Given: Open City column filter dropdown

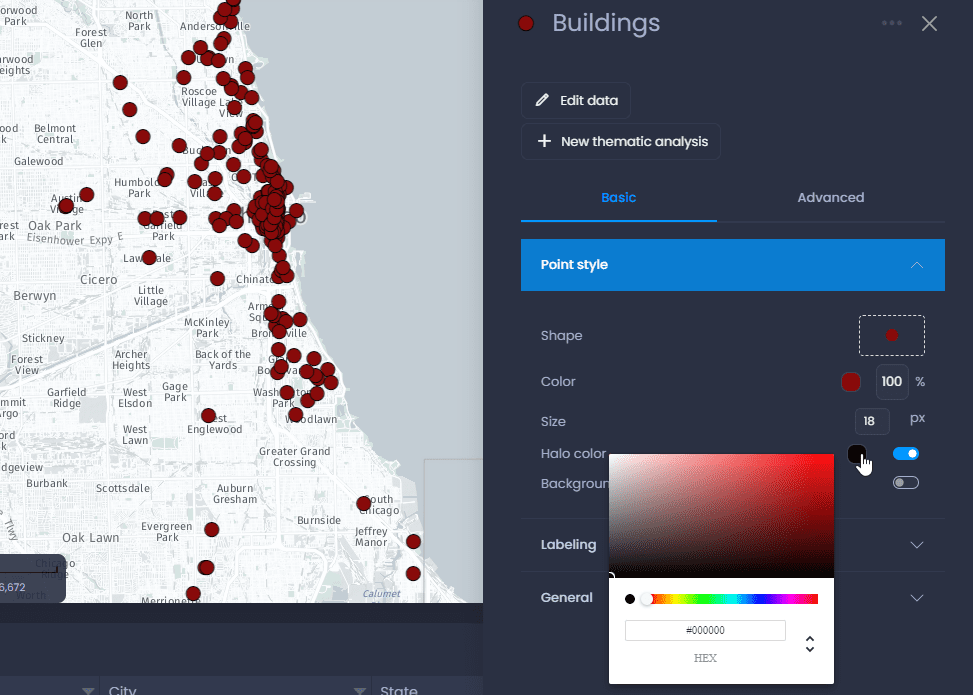Looking at the screenshot, I should pos(359,691).
